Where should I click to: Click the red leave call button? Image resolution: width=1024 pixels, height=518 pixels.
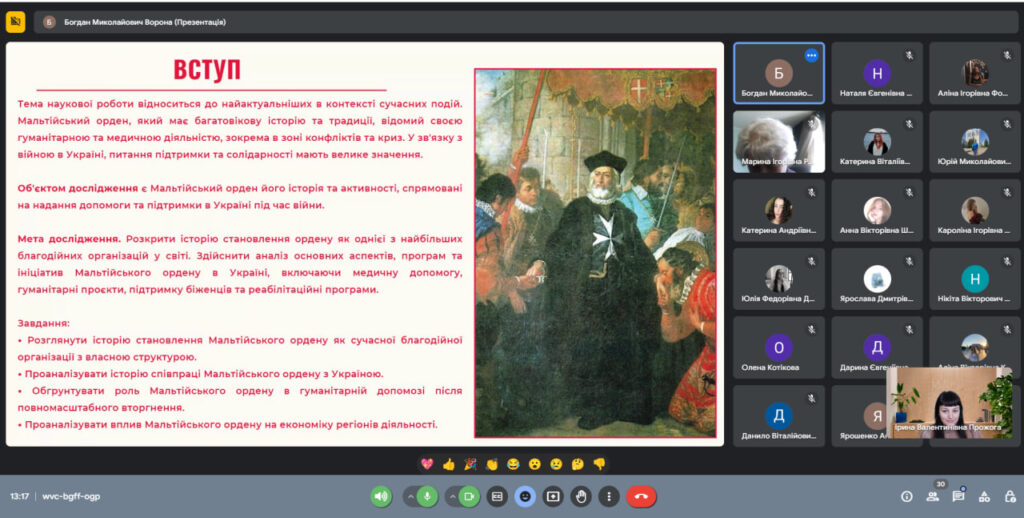coord(641,496)
